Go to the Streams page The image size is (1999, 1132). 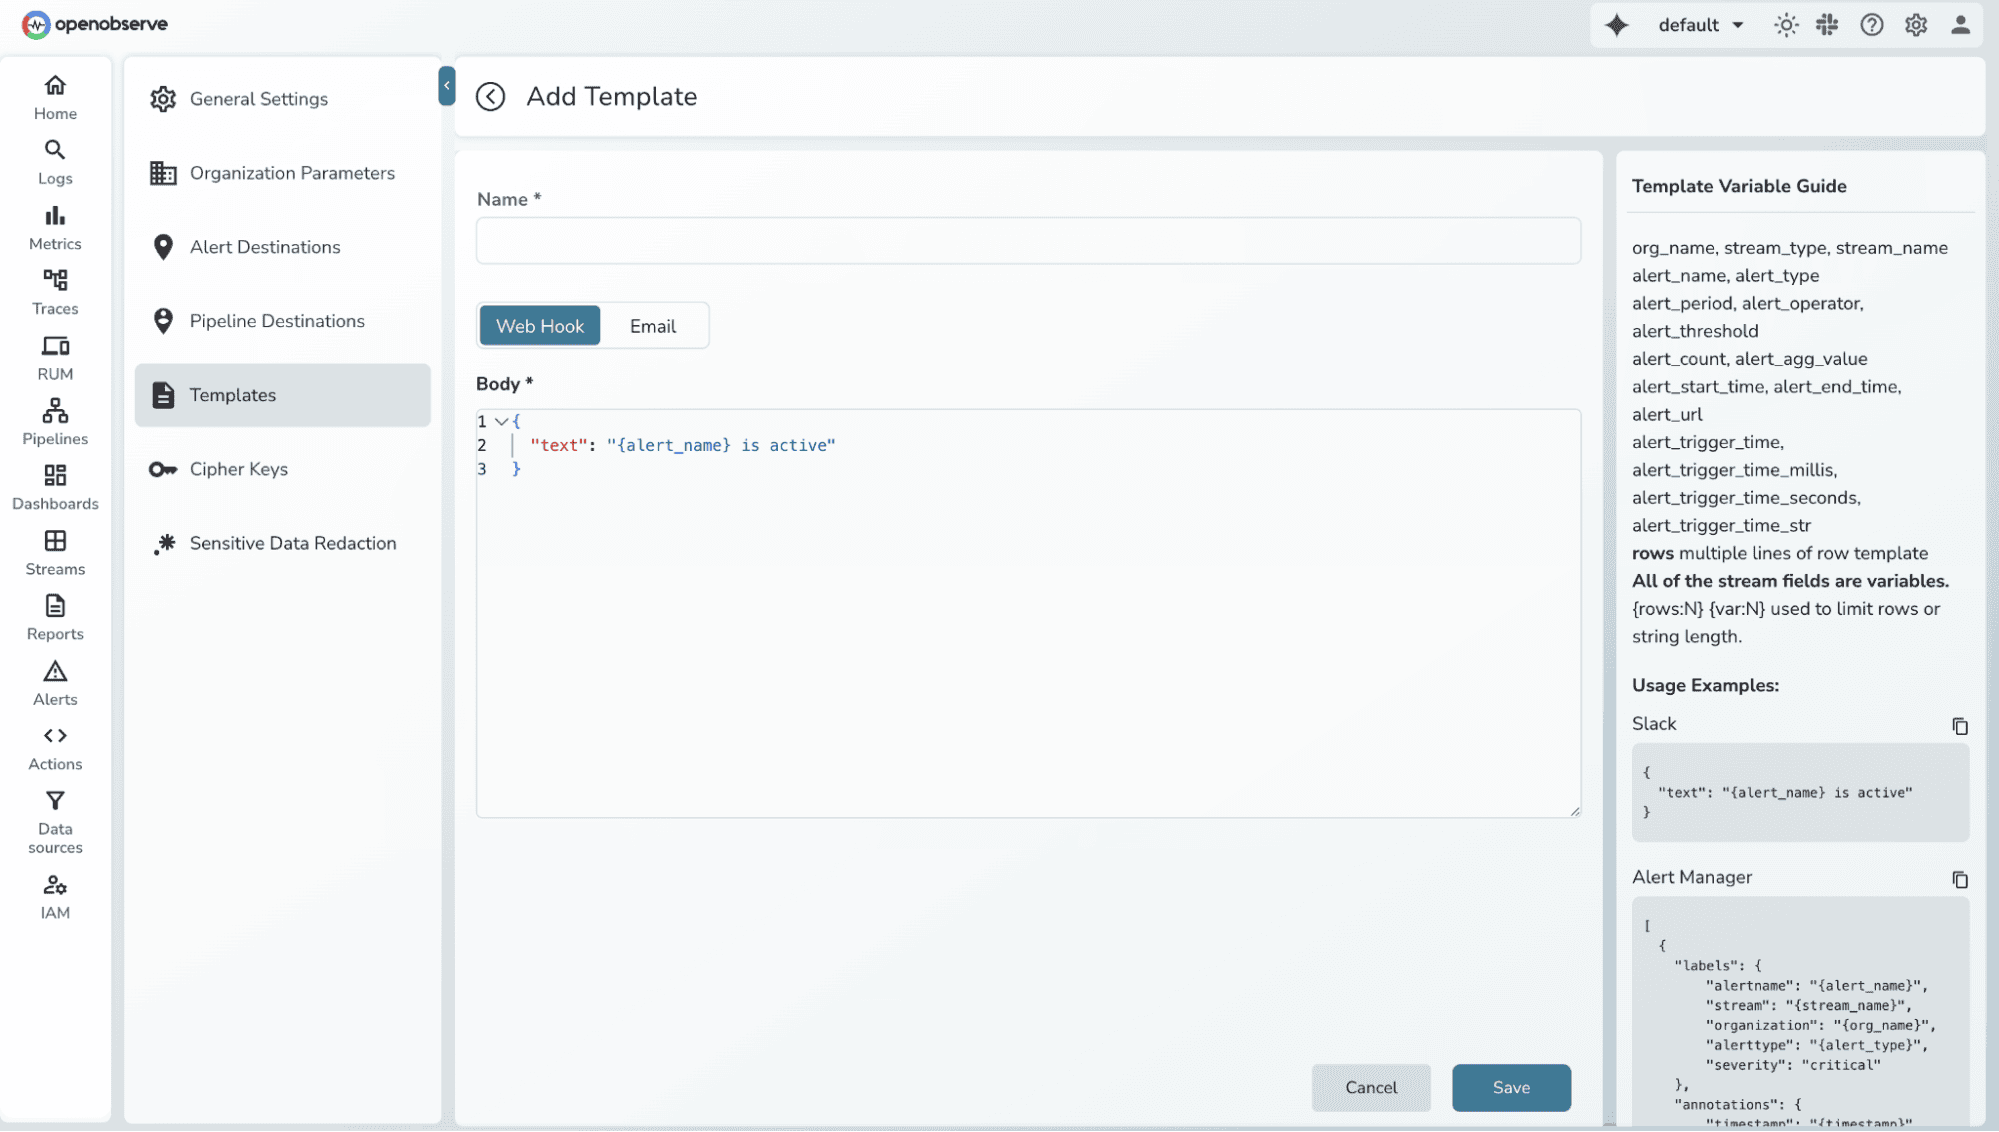55,552
